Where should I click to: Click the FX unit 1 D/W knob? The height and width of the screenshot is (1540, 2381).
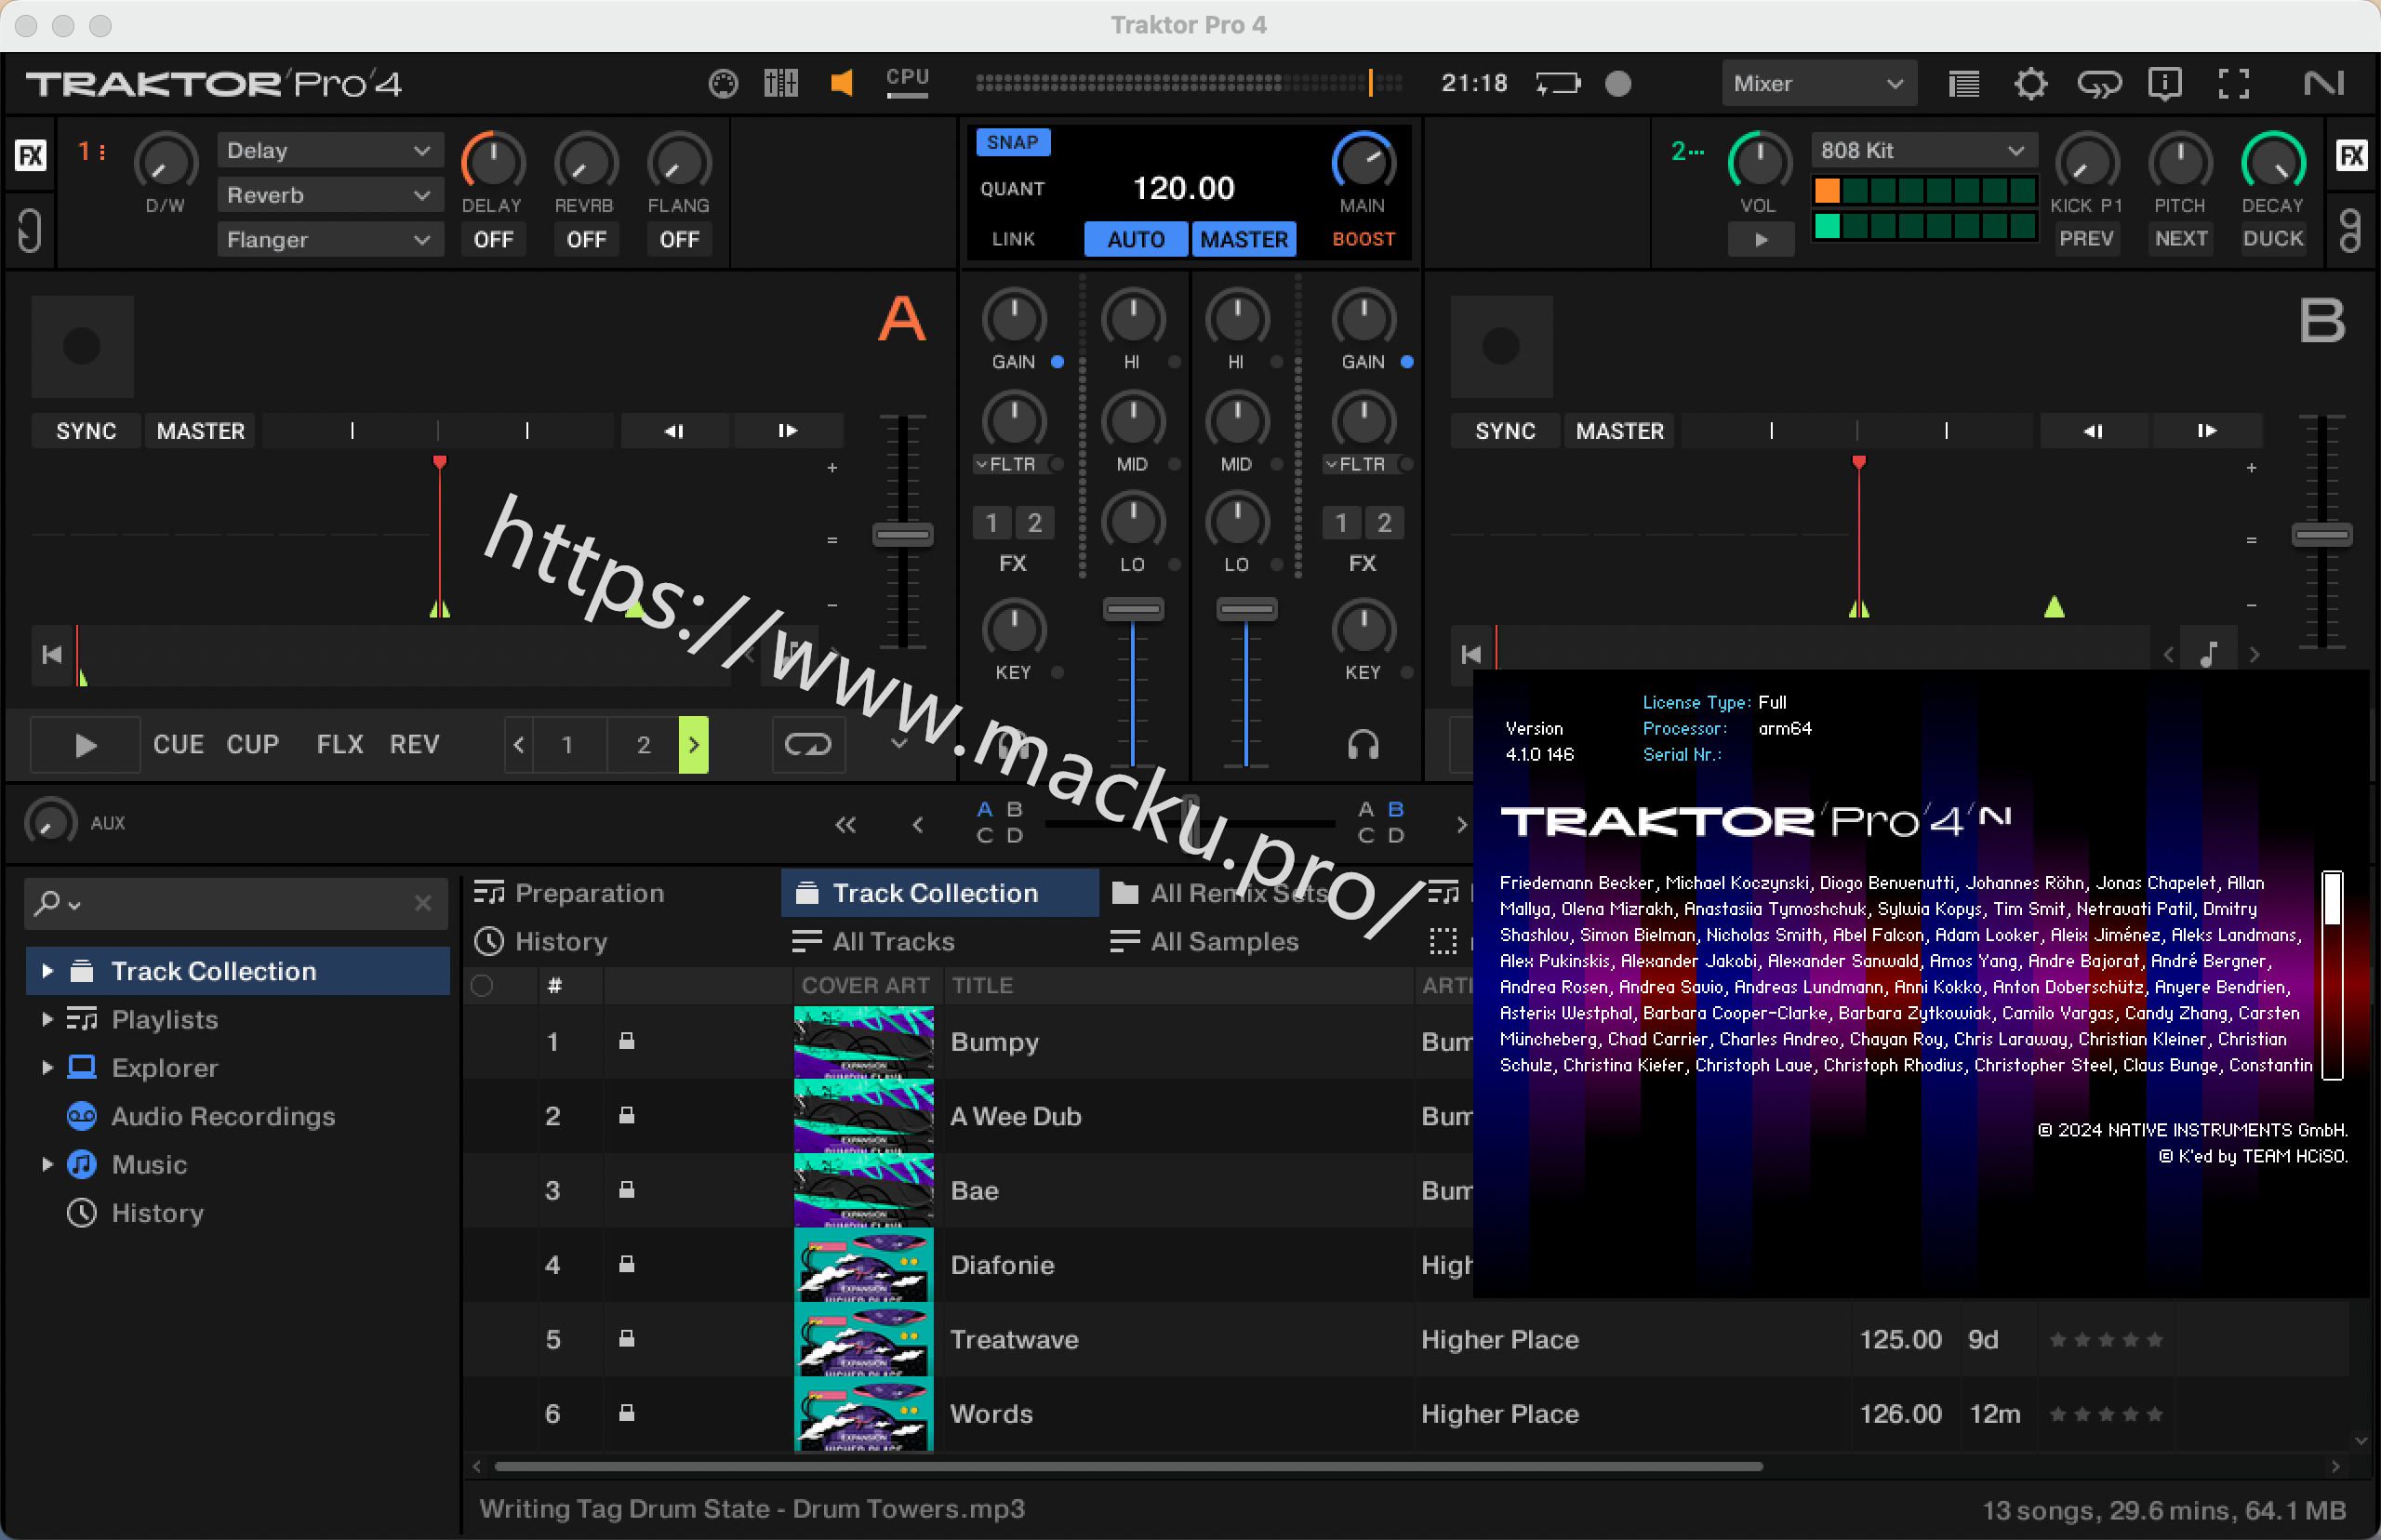click(166, 162)
